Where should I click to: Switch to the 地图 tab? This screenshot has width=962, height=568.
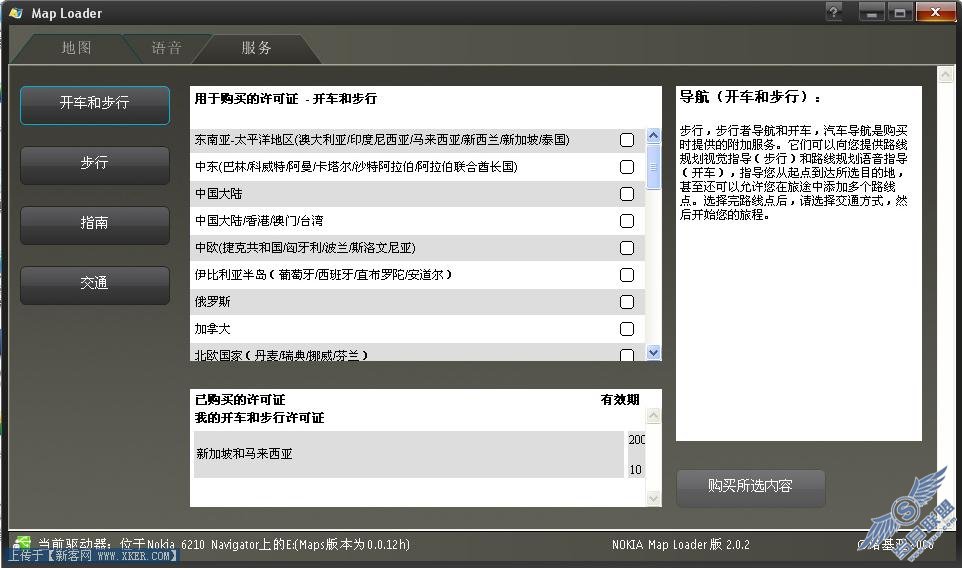click(x=77, y=48)
